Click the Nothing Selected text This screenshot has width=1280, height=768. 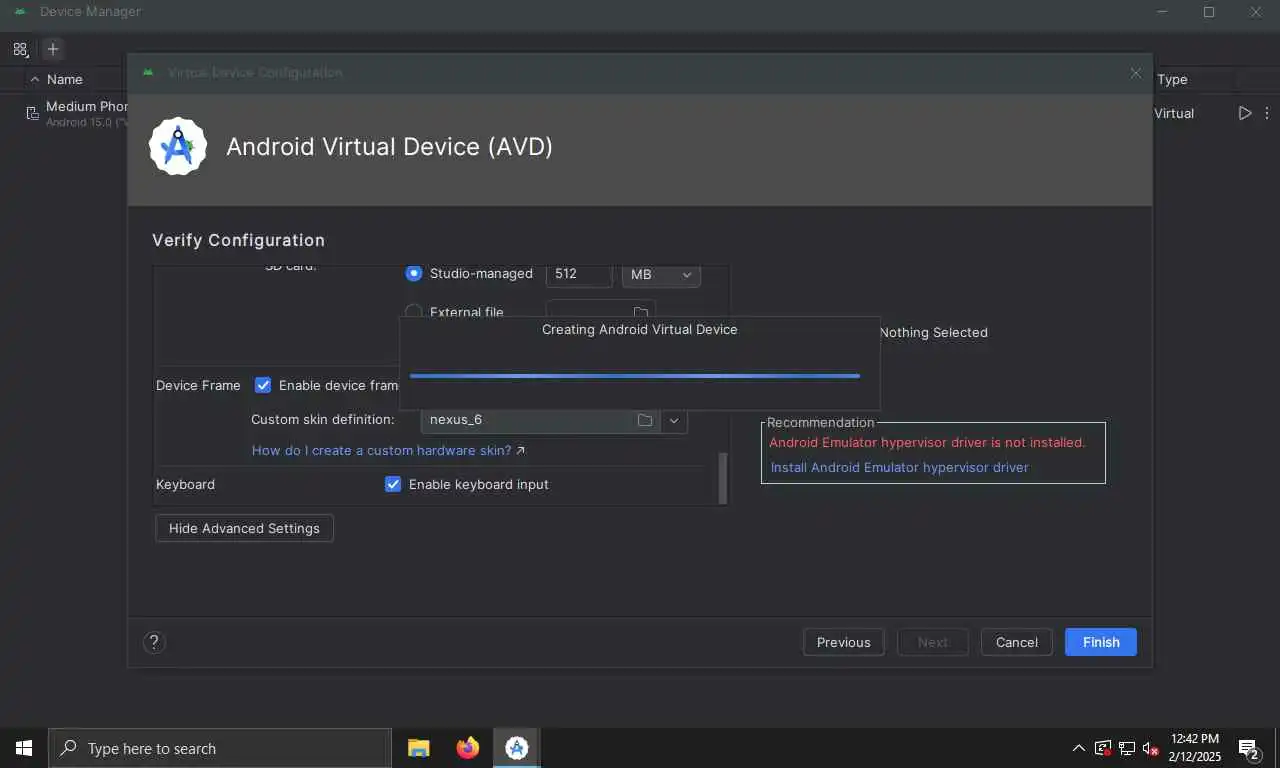[x=933, y=332]
